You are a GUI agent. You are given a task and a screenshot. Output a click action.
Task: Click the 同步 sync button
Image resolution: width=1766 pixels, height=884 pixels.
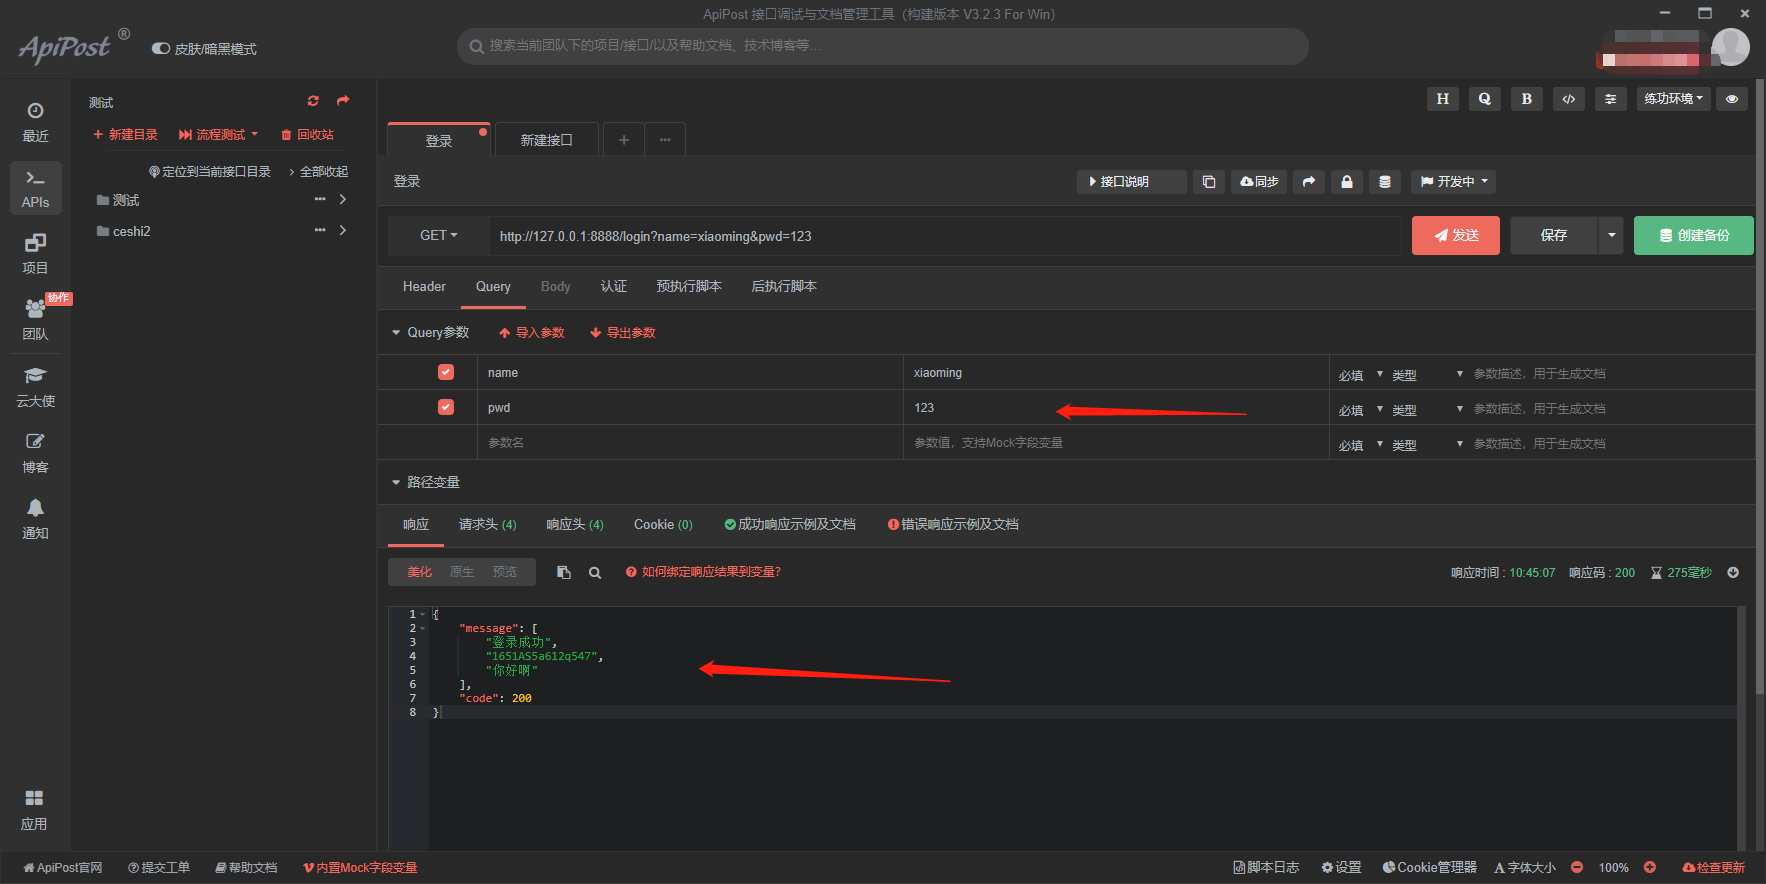pos(1259,182)
